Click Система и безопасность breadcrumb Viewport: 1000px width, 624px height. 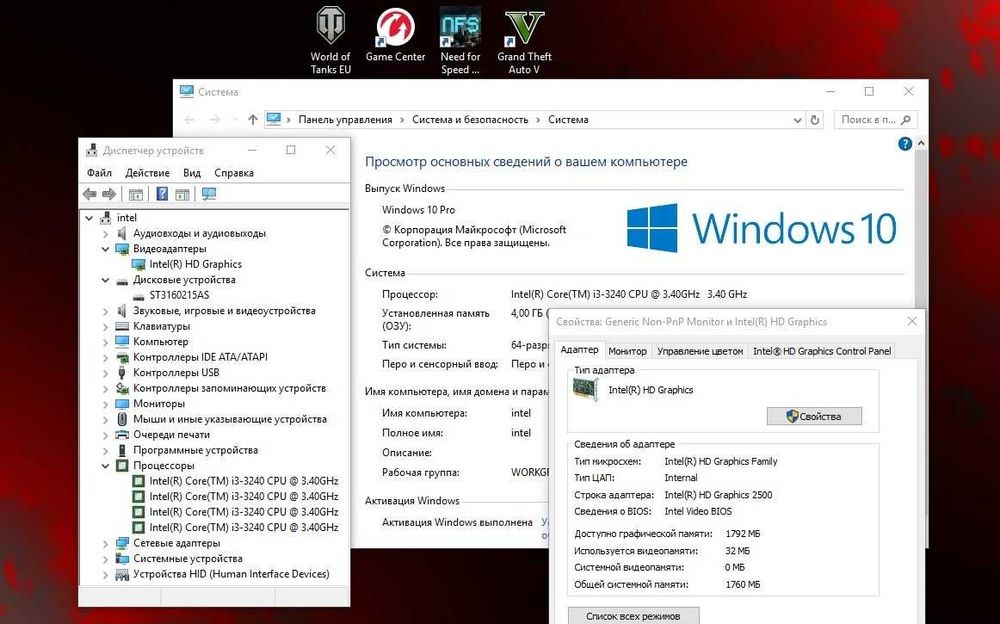tap(470, 119)
